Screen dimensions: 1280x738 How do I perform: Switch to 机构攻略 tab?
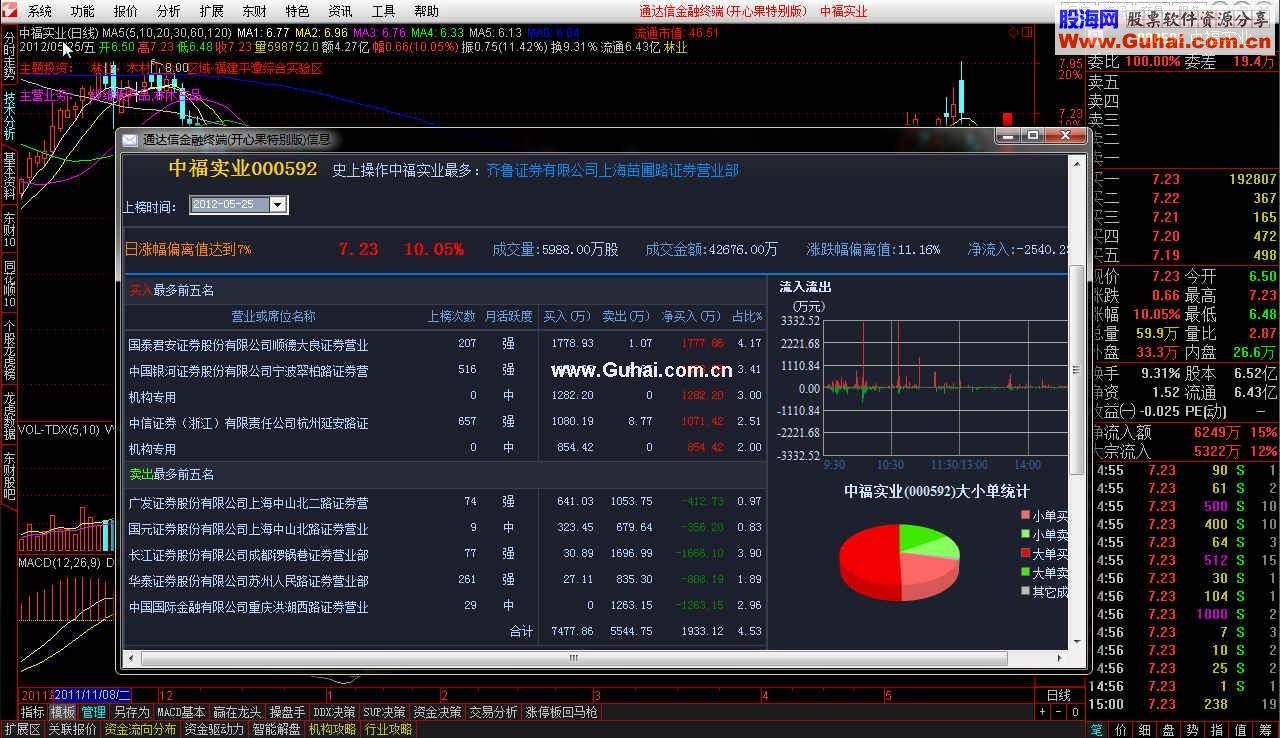tap(333, 729)
